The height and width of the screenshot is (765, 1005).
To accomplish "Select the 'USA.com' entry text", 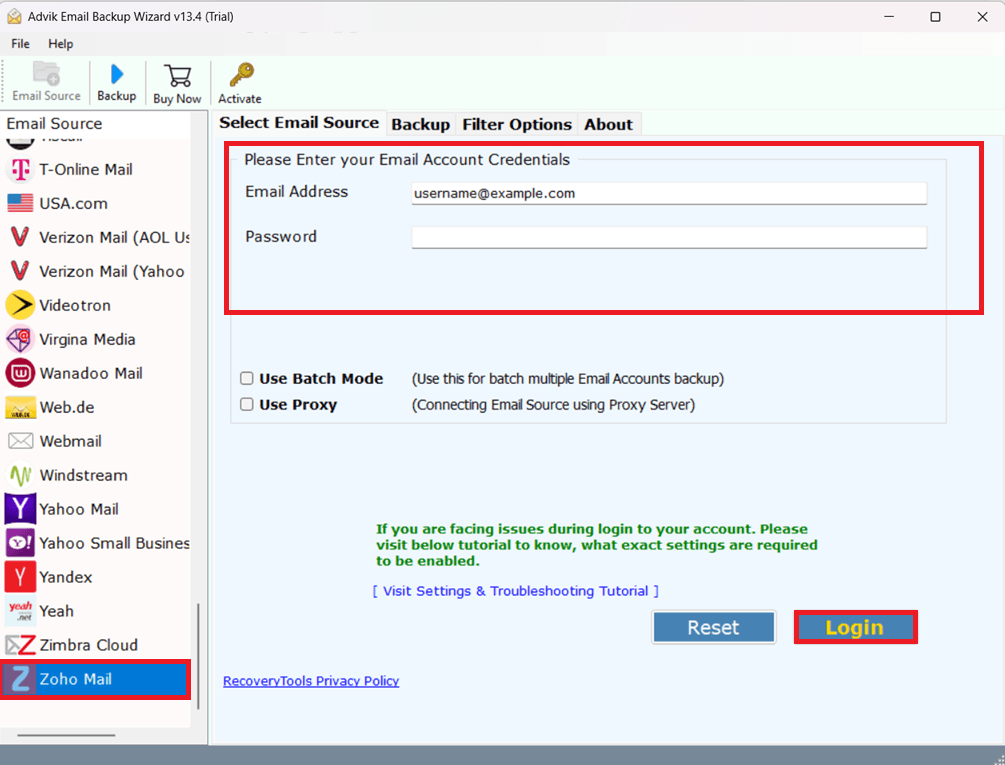I will coord(74,204).
